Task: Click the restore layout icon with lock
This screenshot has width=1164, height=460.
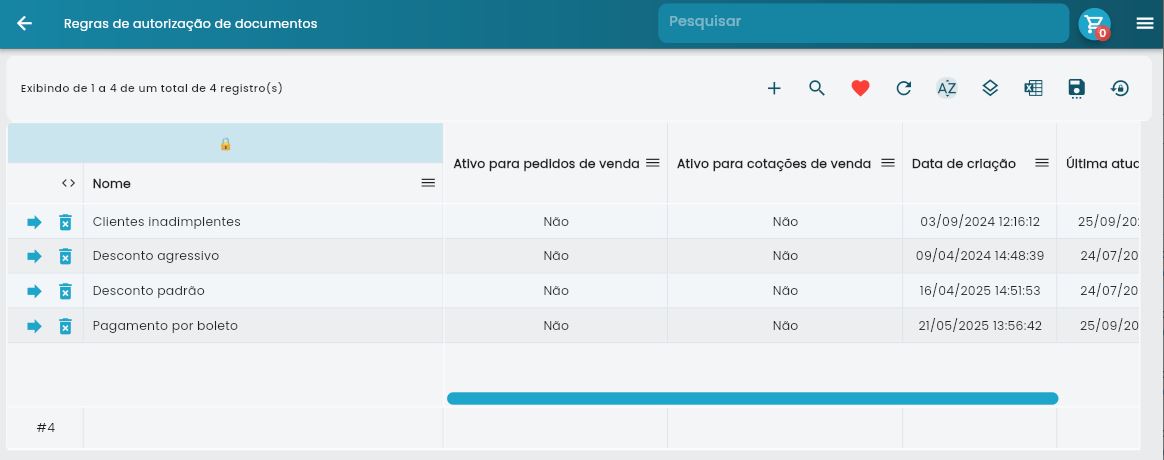Action: point(1120,88)
